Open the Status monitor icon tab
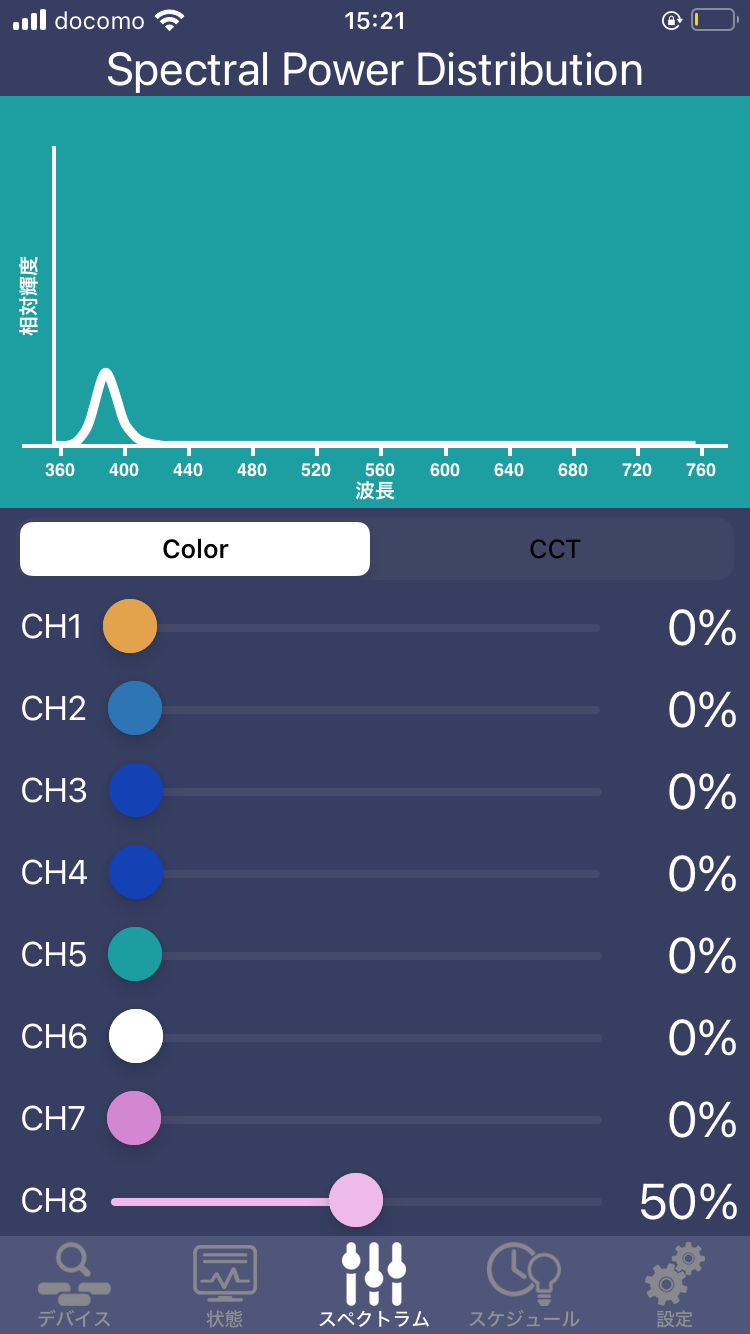750x1334 pixels. pyautogui.click(x=224, y=1273)
